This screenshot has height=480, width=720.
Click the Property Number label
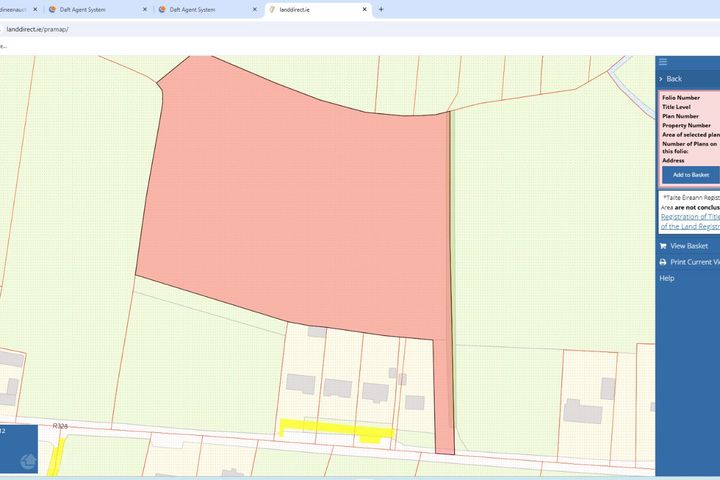pyautogui.click(x=686, y=125)
